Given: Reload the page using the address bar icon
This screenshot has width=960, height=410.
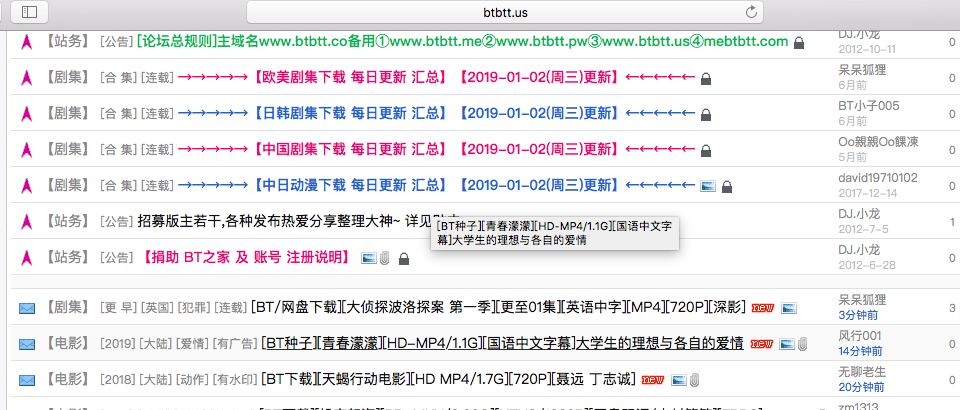Looking at the screenshot, I should (x=750, y=11).
